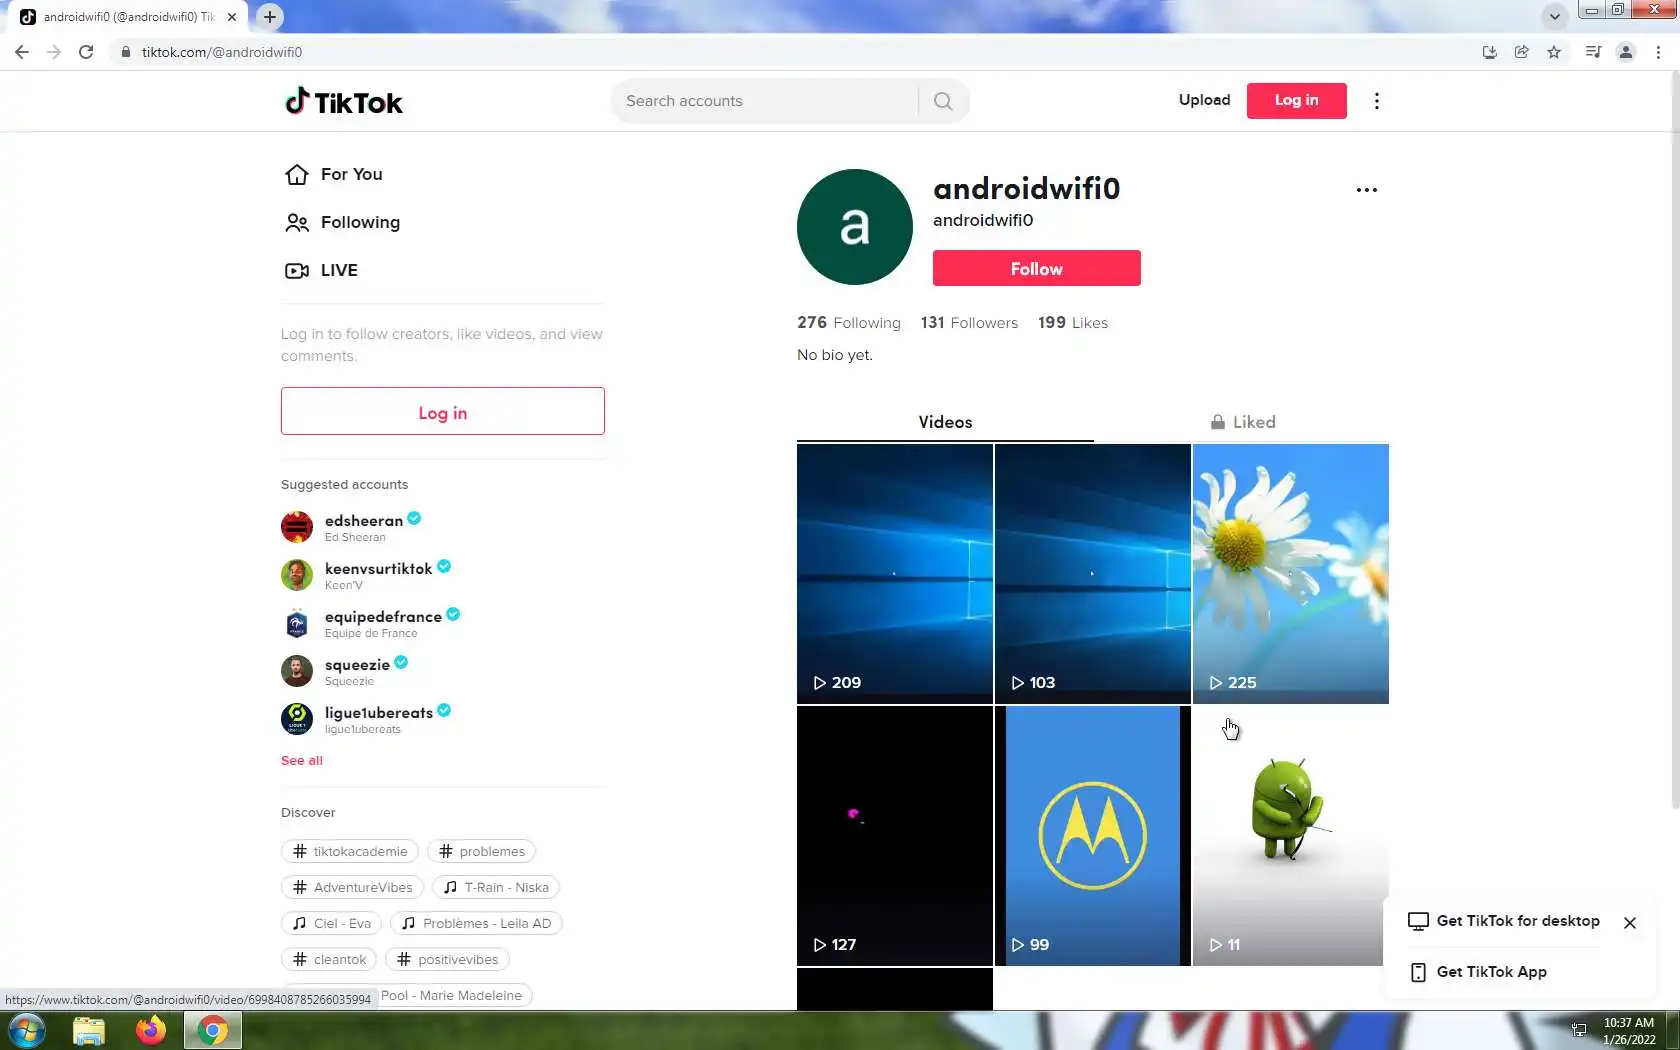Click the androidwifi0 profile avatar

(855, 227)
